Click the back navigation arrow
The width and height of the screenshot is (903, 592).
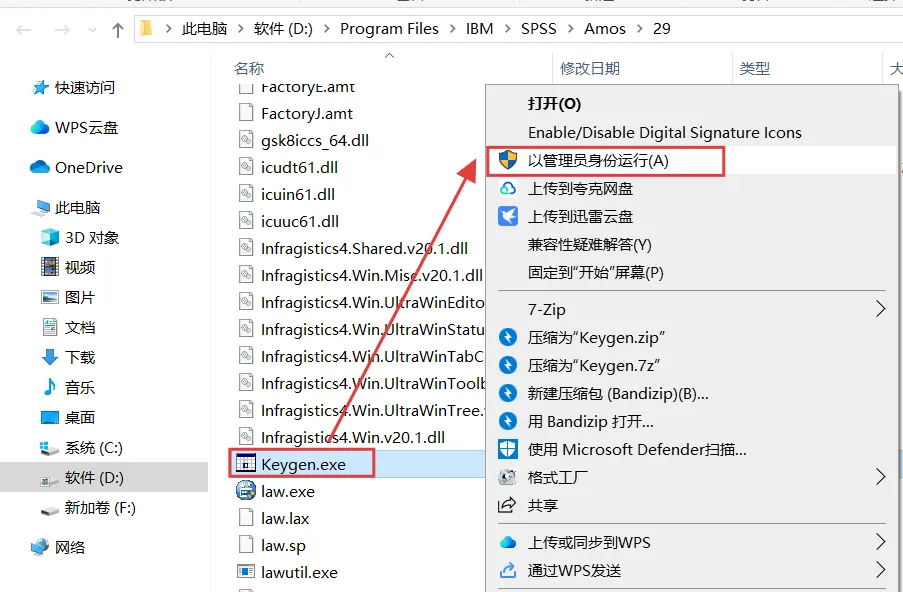pos(24,29)
